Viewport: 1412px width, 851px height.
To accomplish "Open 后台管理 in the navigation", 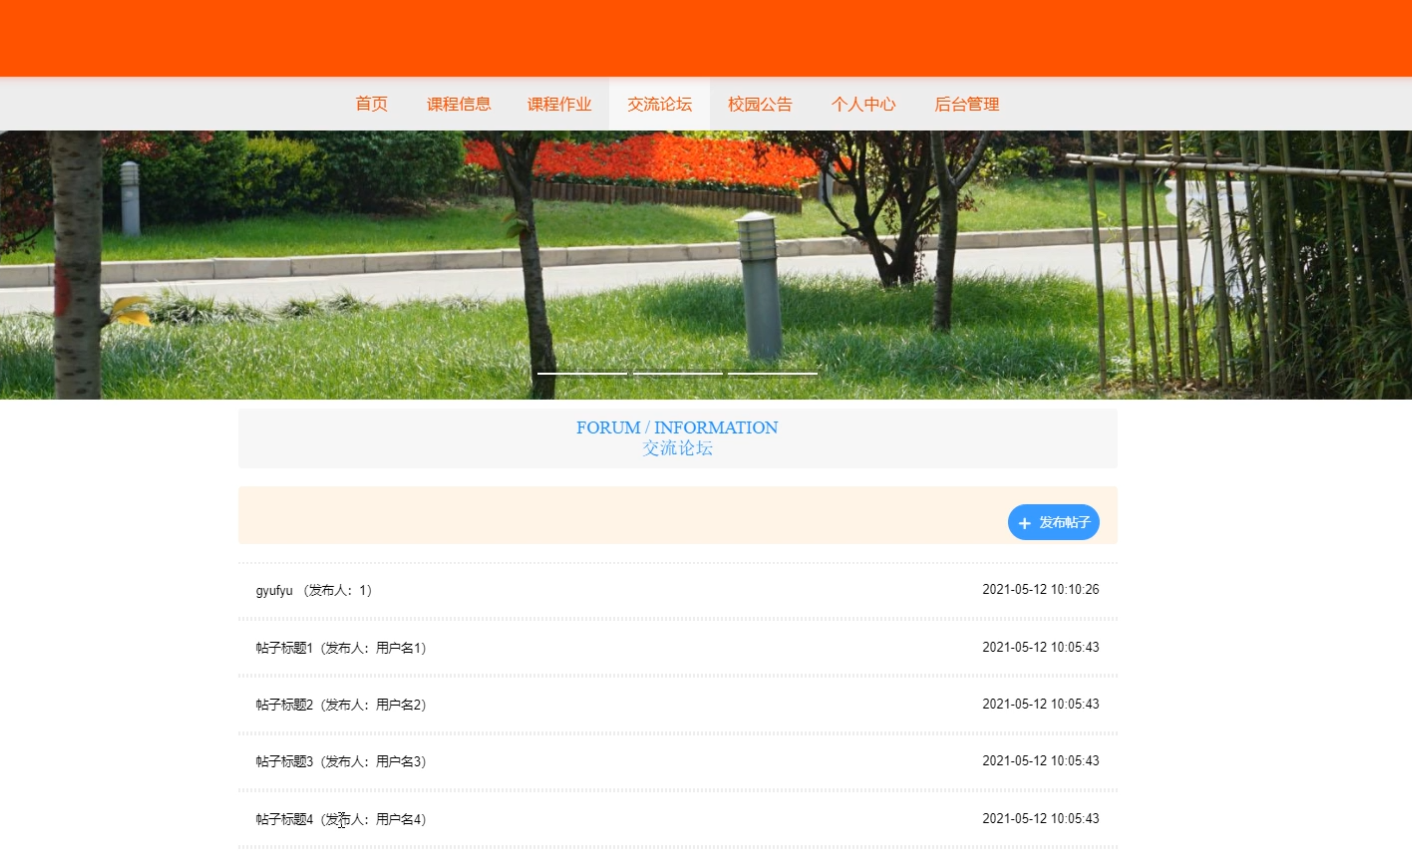I will [x=966, y=104].
